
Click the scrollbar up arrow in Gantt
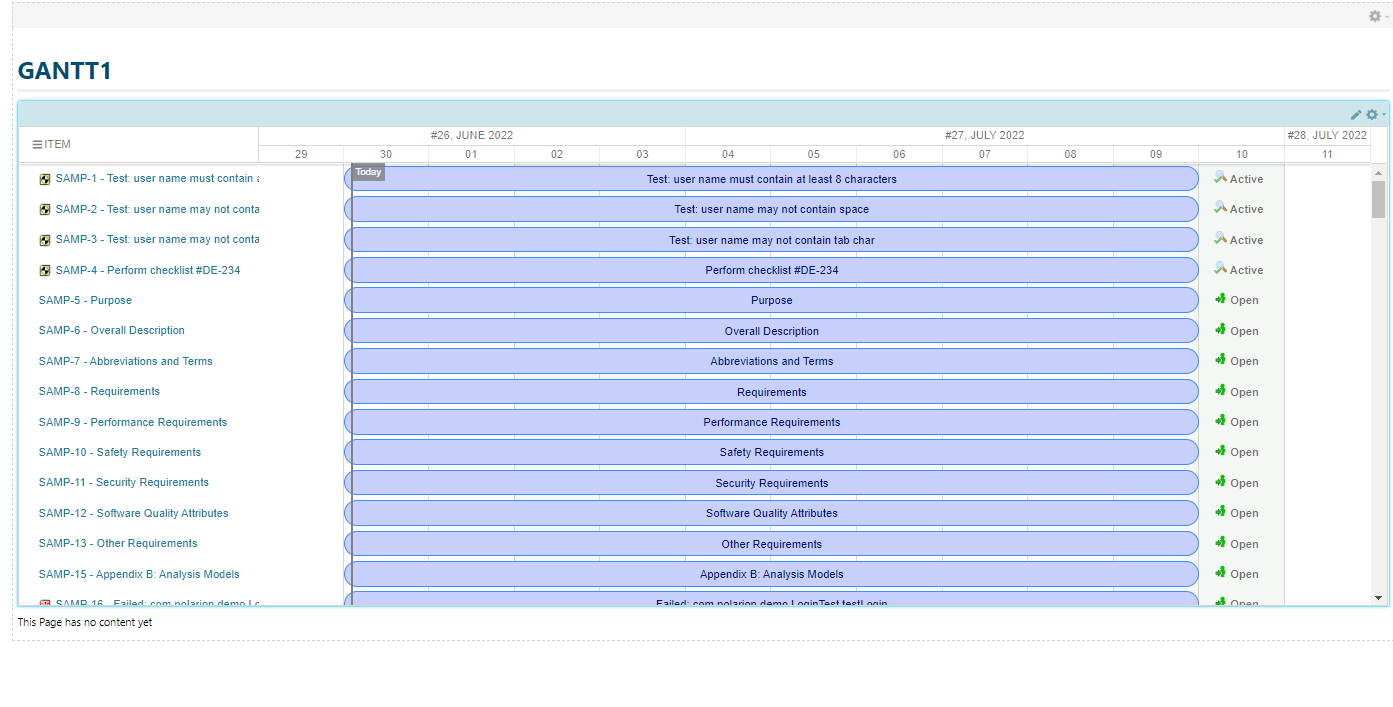(1378, 172)
